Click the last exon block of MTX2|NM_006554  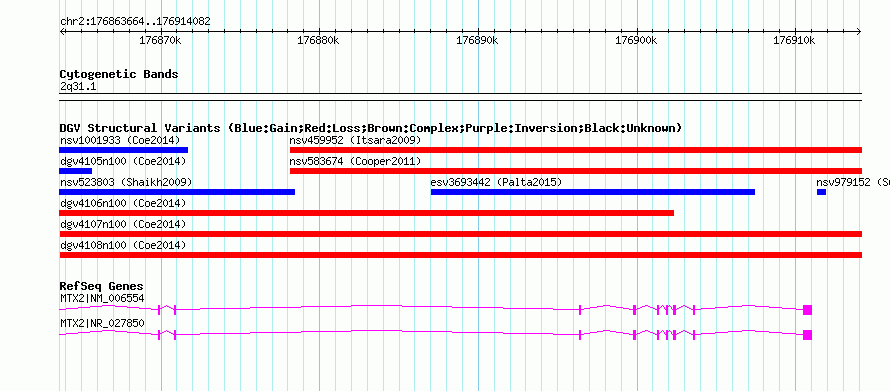coord(808,310)
